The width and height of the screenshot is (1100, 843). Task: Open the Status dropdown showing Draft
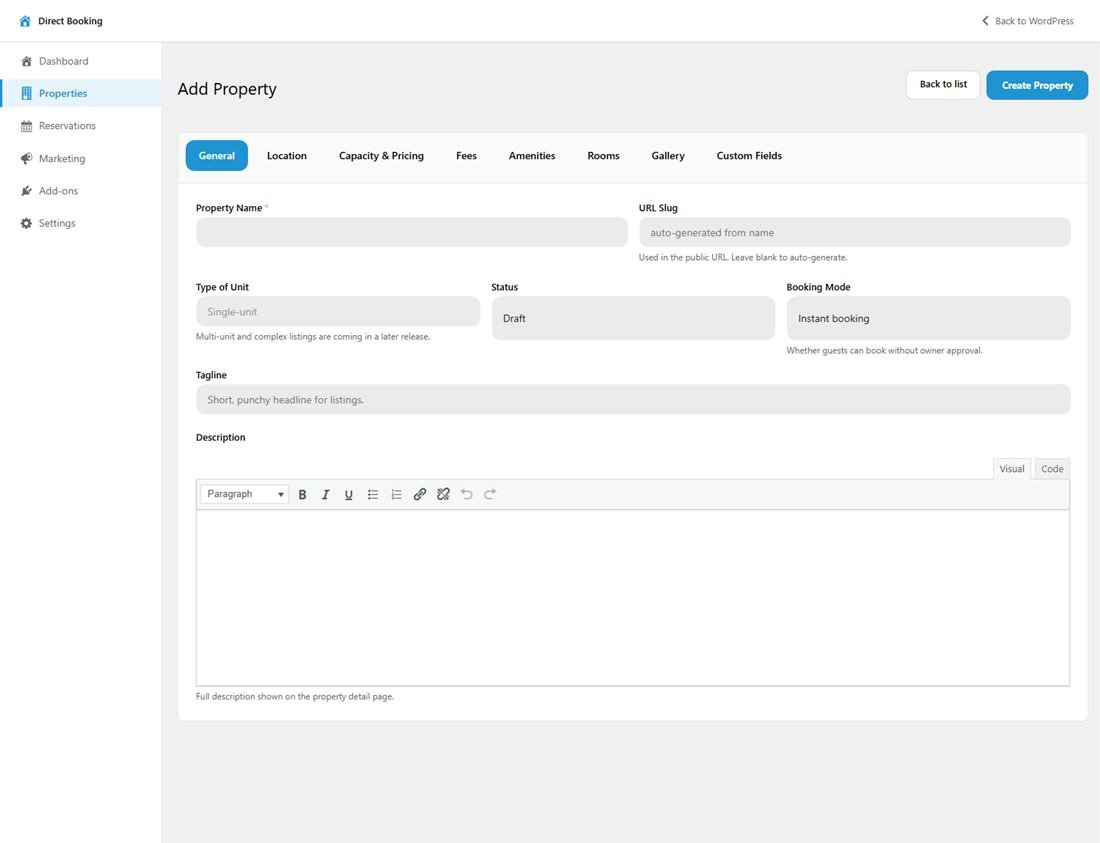633,318
